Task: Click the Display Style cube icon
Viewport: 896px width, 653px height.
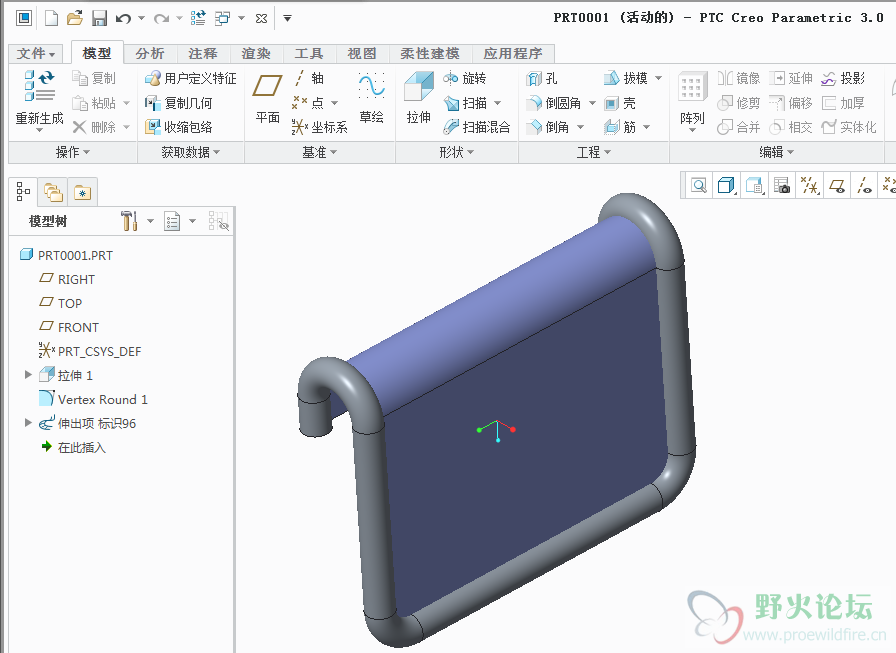Action: [x=726, y=185]
